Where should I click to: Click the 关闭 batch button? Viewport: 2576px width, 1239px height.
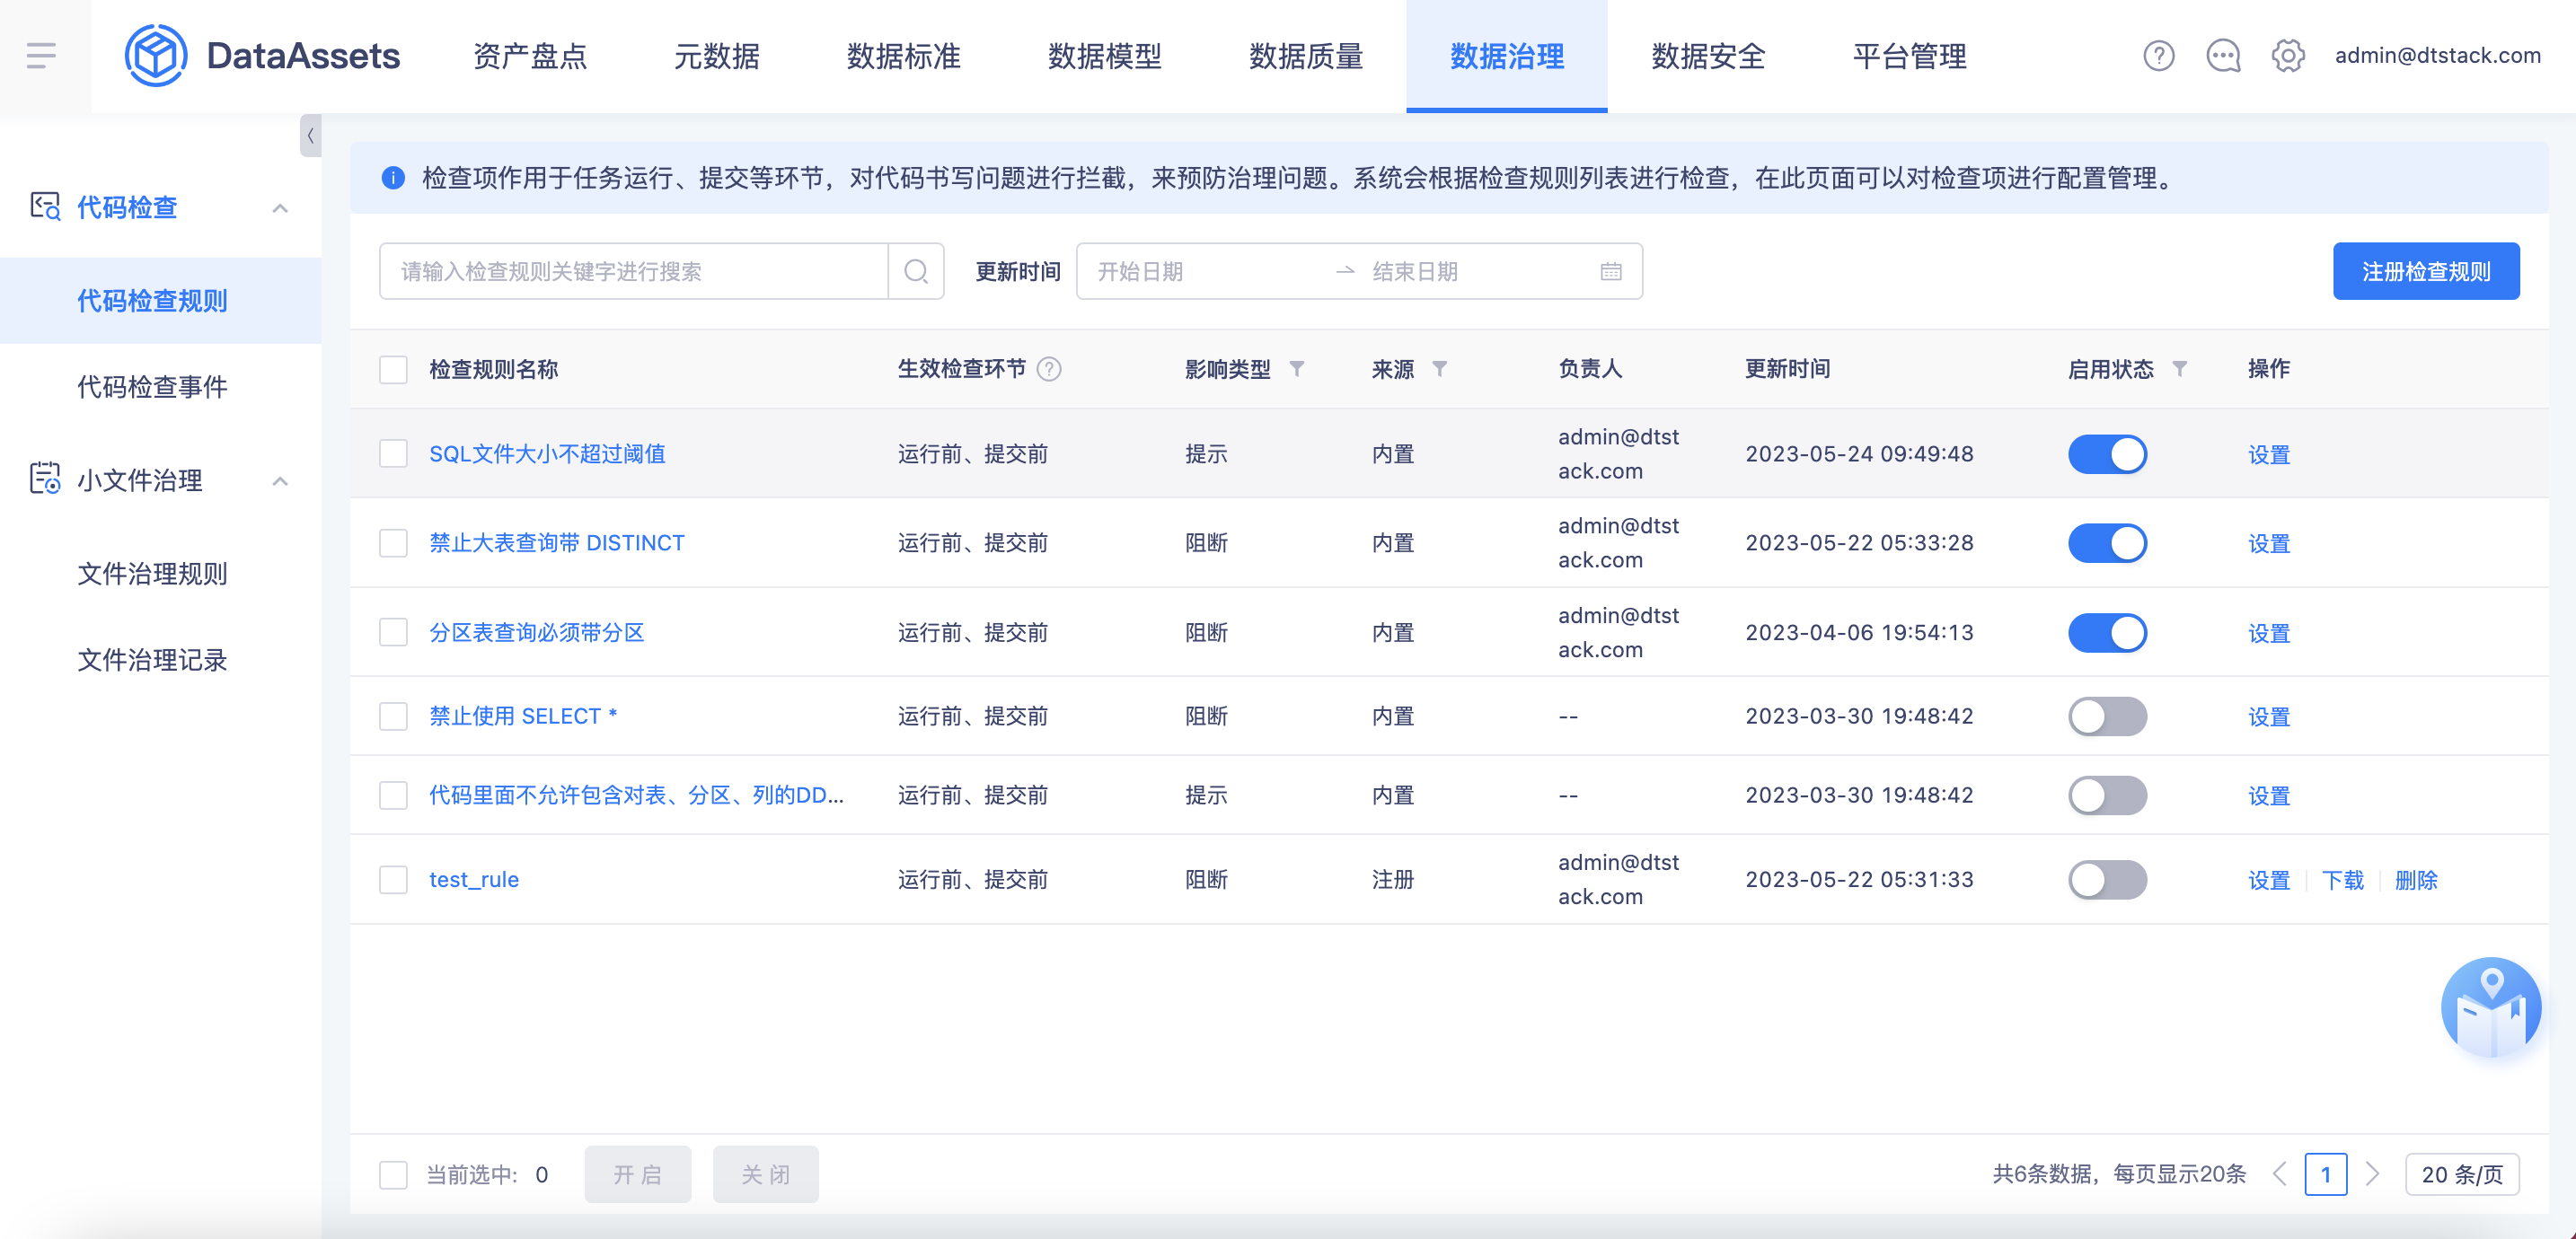[x=766, y=1174]
